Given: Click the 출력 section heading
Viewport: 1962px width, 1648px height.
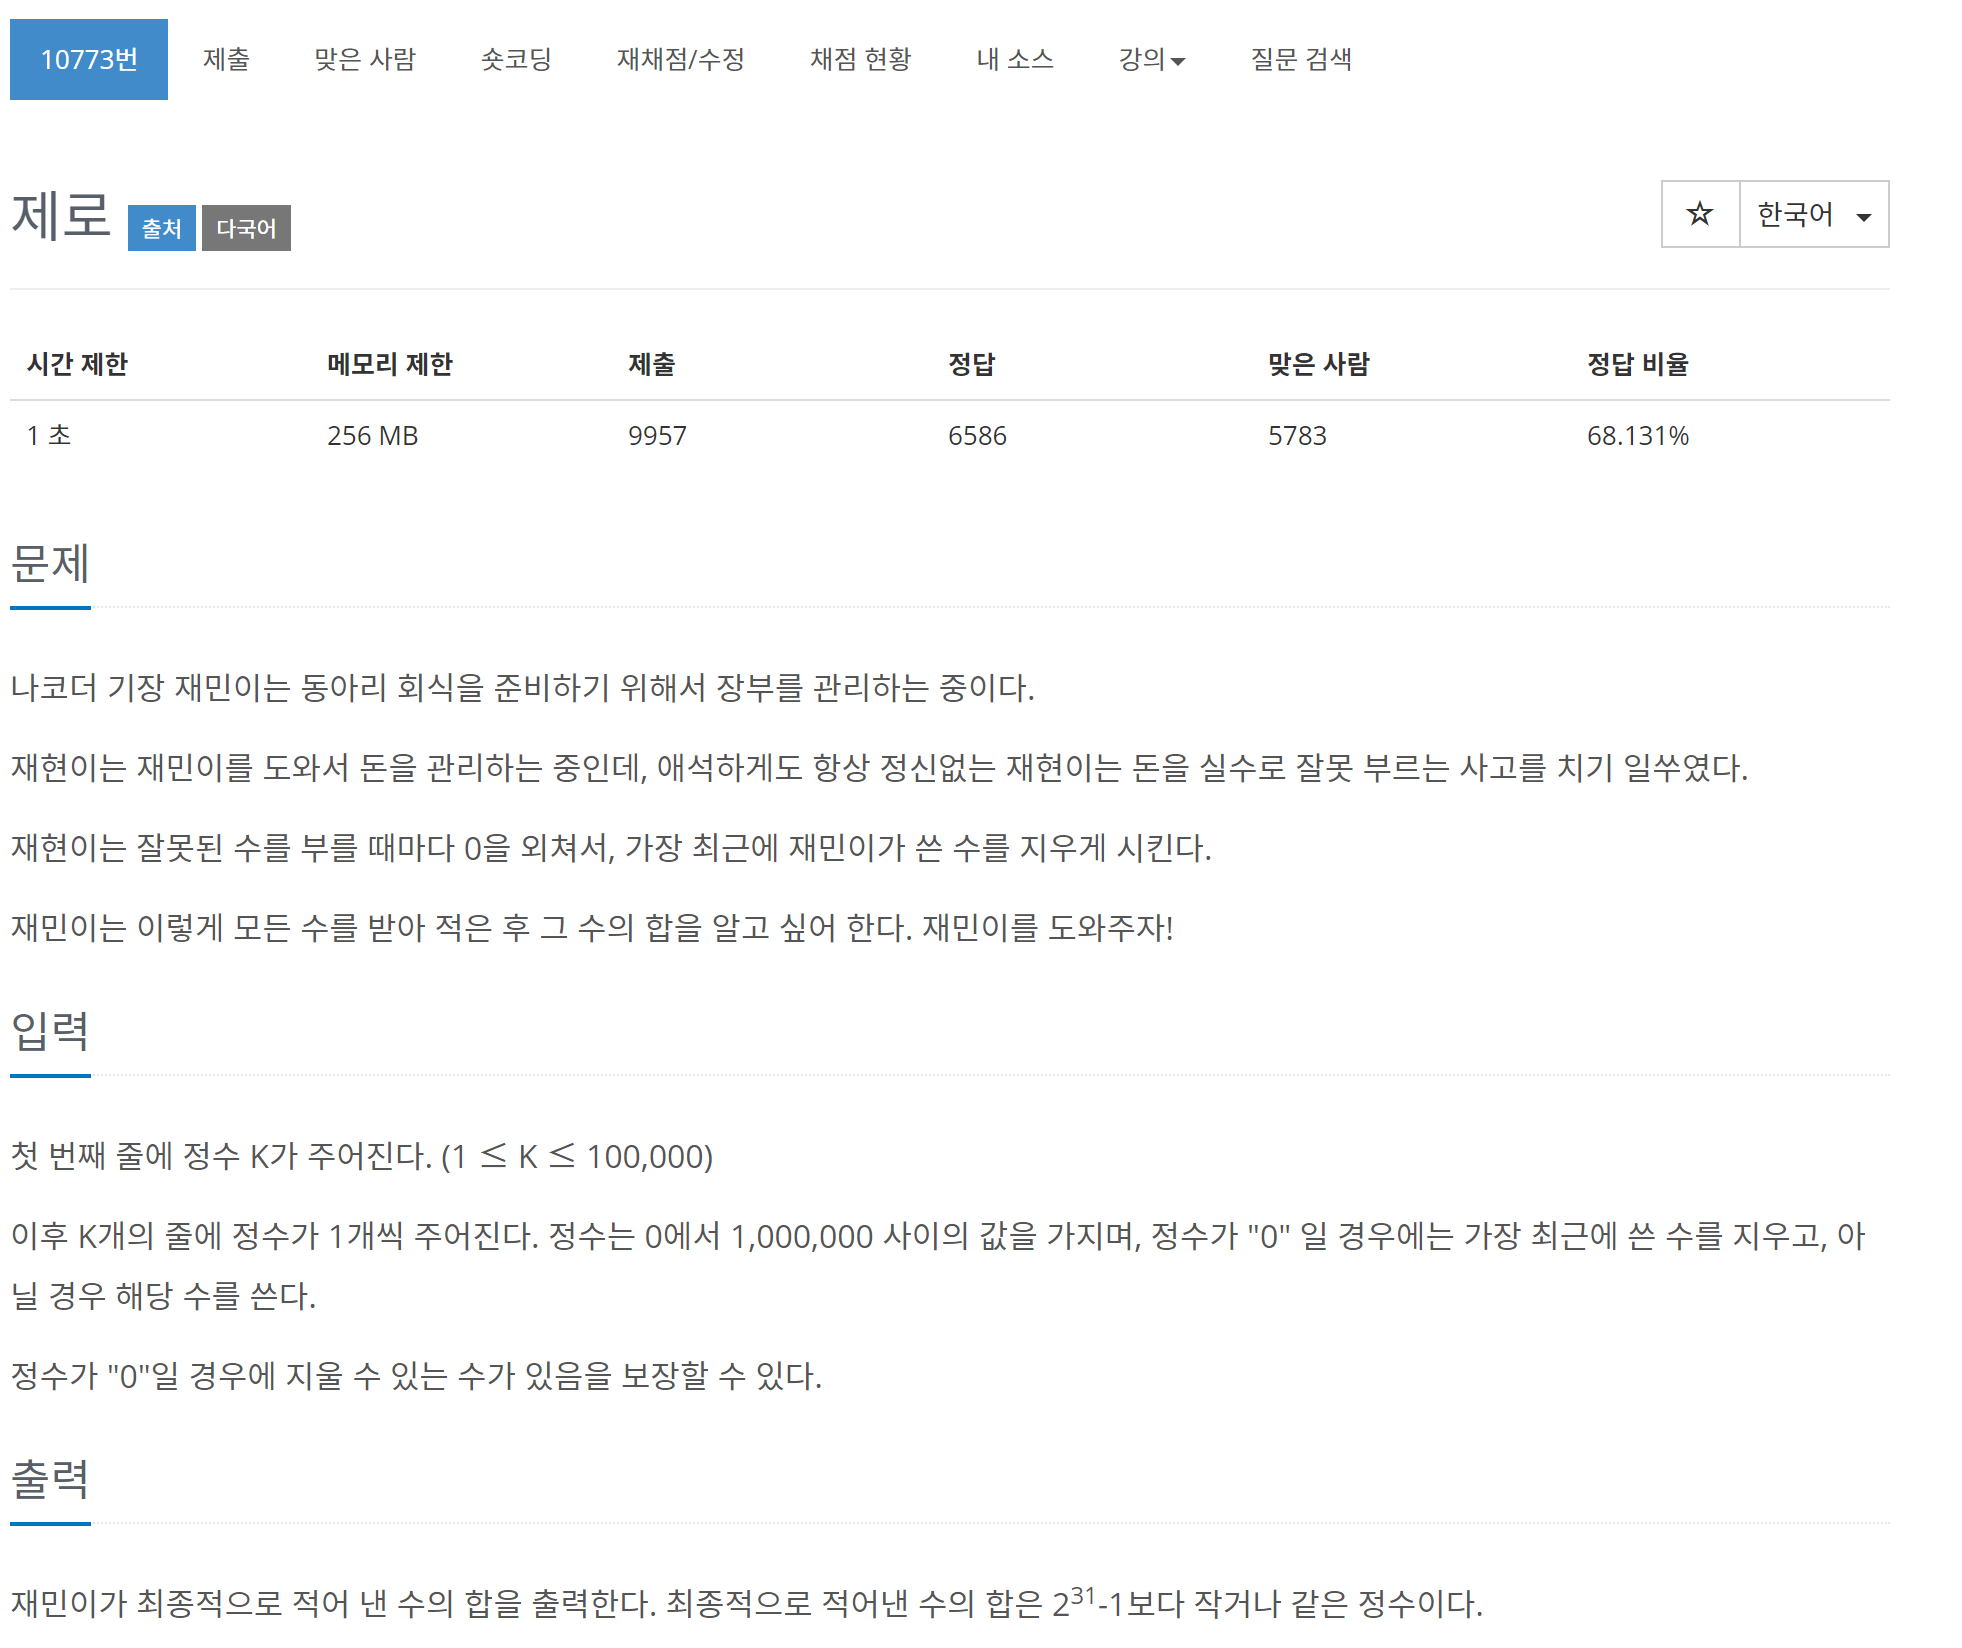Looking at the screenshot, I should tap(50, 1479).
